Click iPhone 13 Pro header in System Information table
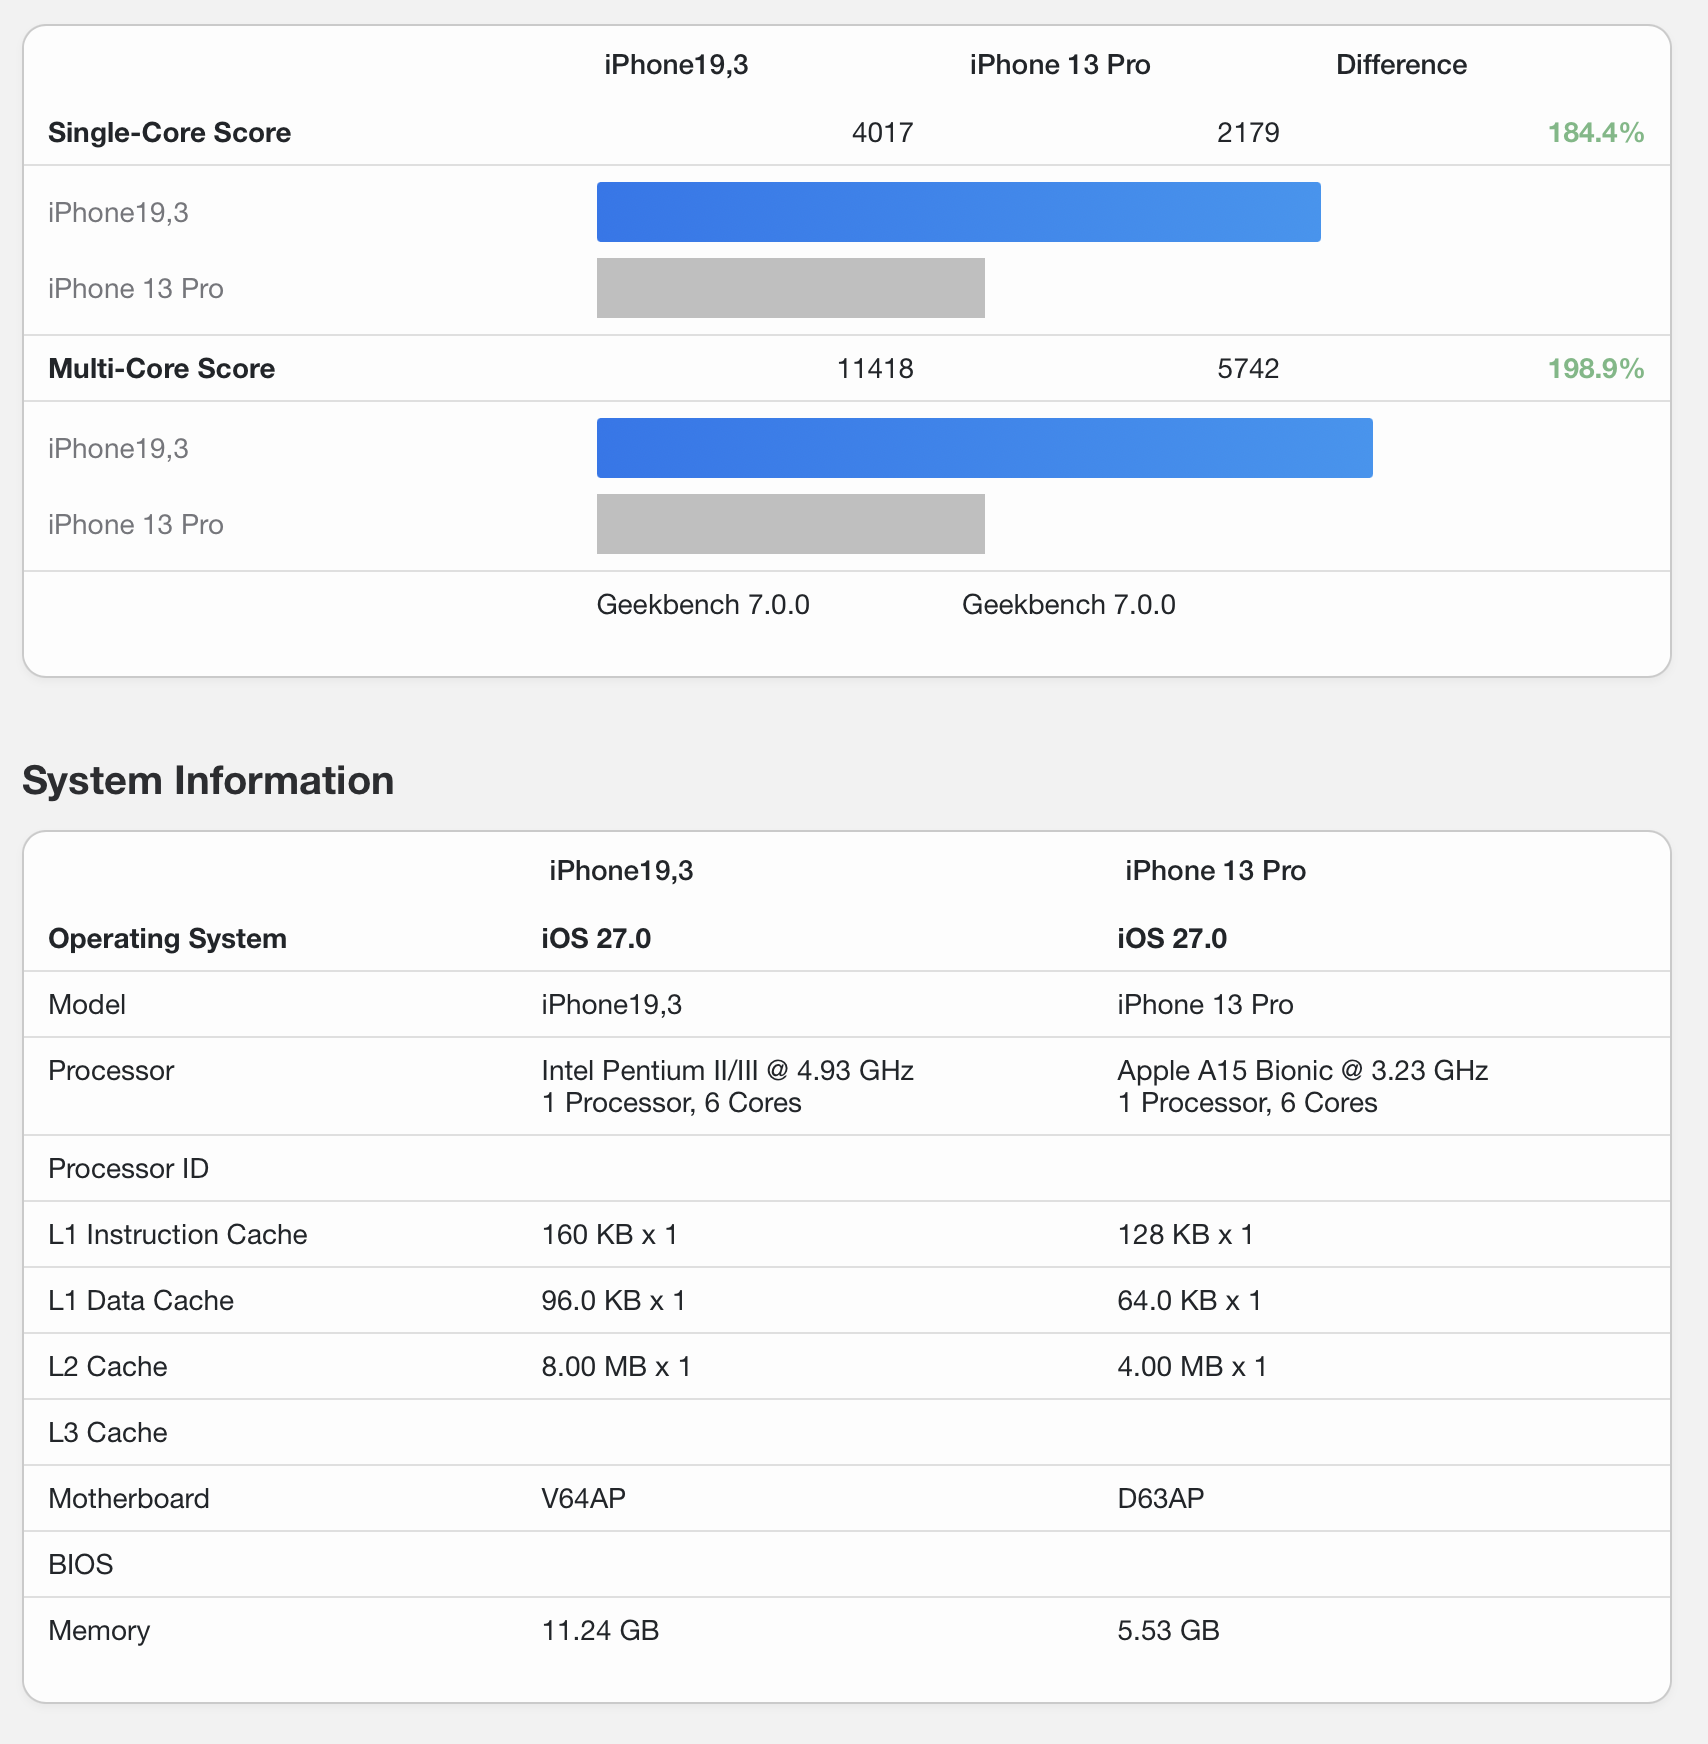This screenshot has height=1744, width=1708. (1215, 871)
